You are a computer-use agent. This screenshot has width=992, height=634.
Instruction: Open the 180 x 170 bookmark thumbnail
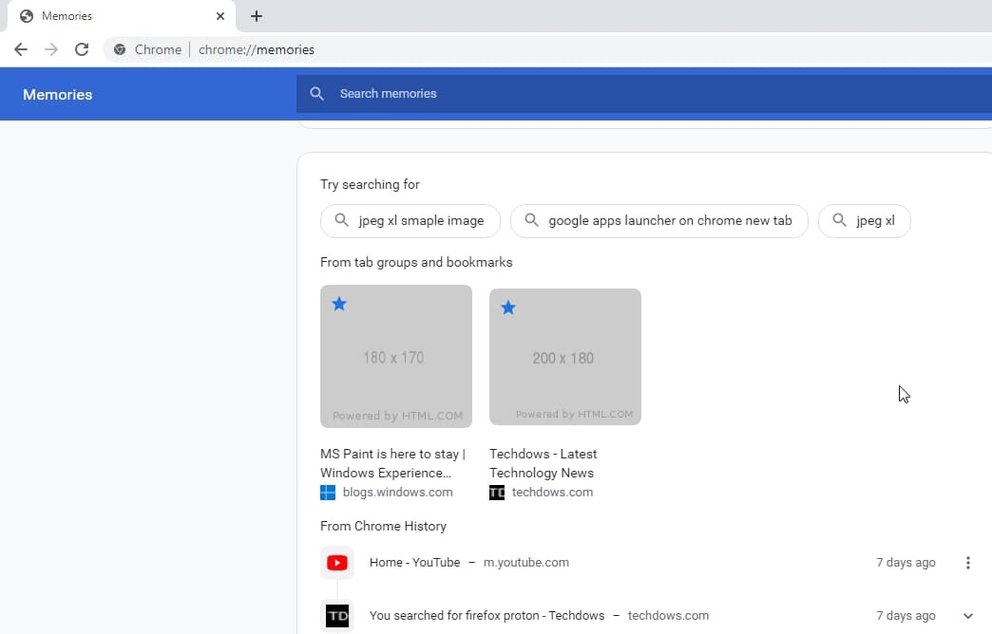coord(396,356)
